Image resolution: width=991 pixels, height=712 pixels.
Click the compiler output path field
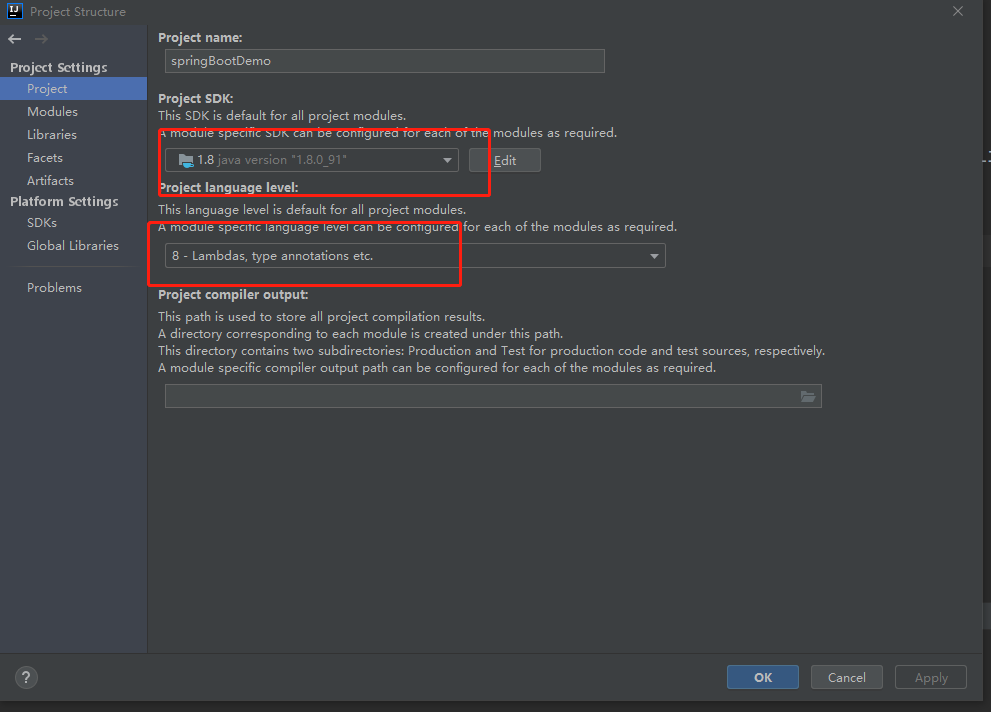click(493, 396)
